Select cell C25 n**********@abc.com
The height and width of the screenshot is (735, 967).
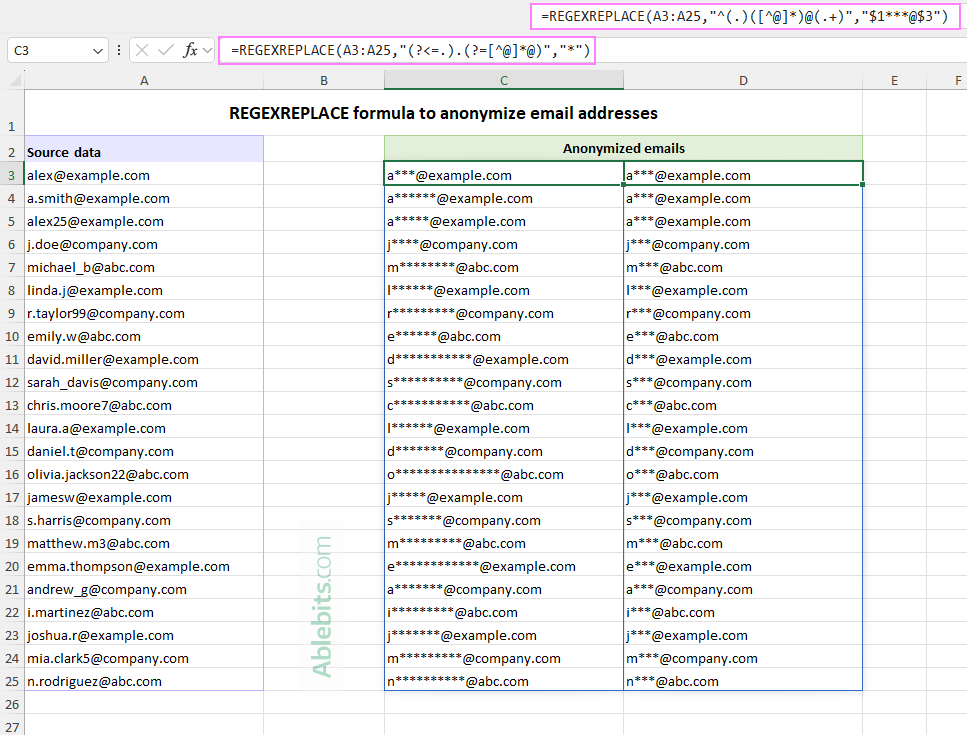click(504, 681)
